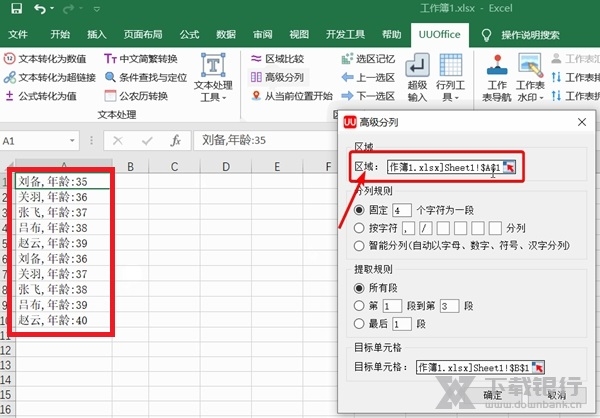Select the 第...段到第...段 radio button
The image size is (600, 418).
pyautogui.click(x=359, y=306)
